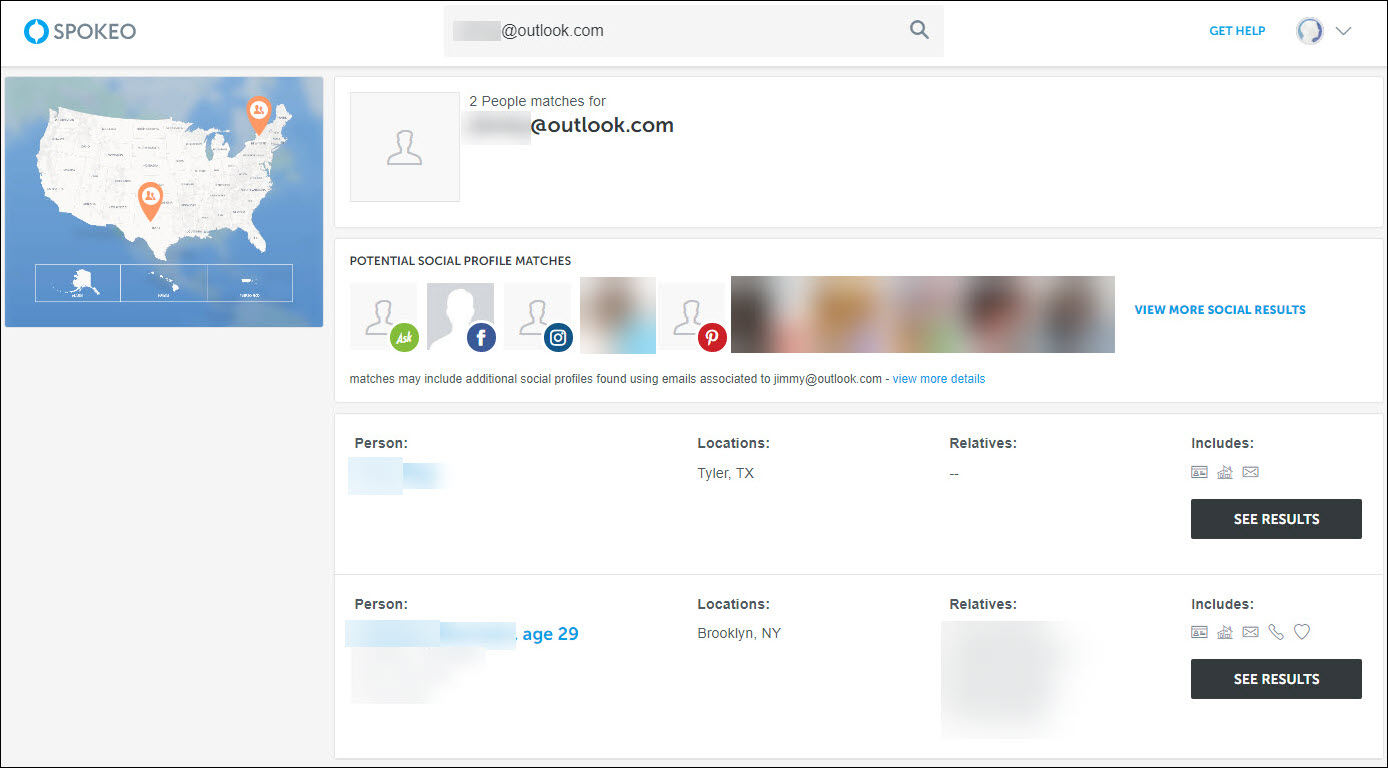Screen dimensions: 1388x768
Task: Open the GET HELP link
Action: [1237, 31]
